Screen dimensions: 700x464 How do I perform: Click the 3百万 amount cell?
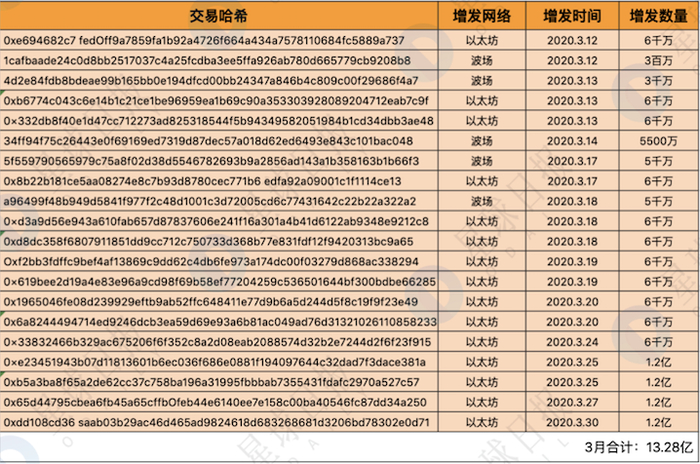click(658, 61)
